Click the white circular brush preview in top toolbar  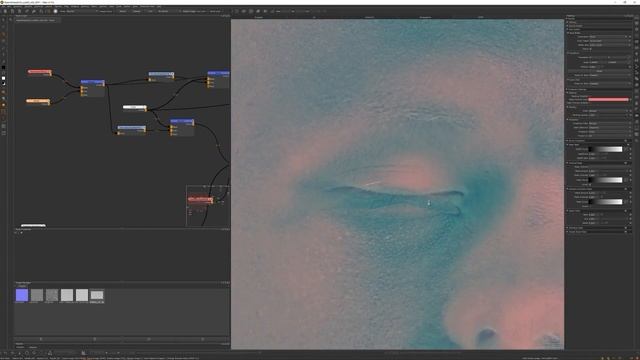pos(56,11)
